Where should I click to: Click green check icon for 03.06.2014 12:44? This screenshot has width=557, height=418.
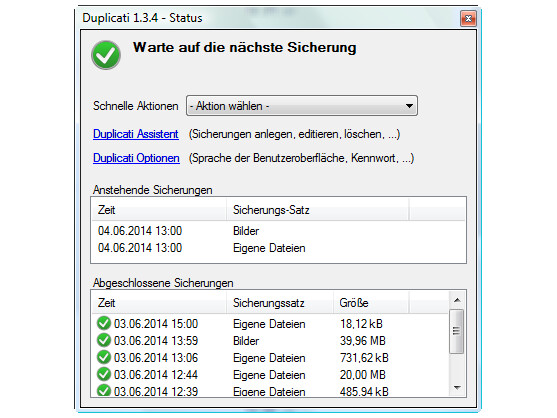tap(104, 374)
